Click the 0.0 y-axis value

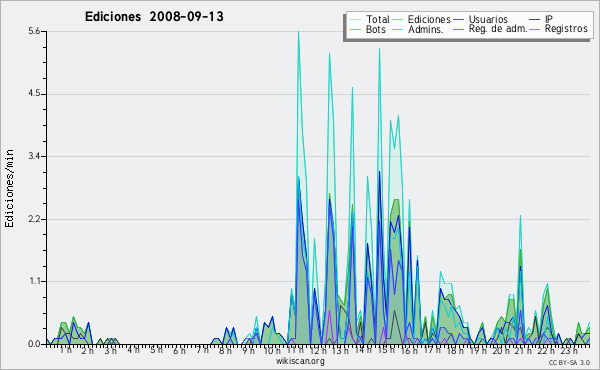click(x=34, y=344)
